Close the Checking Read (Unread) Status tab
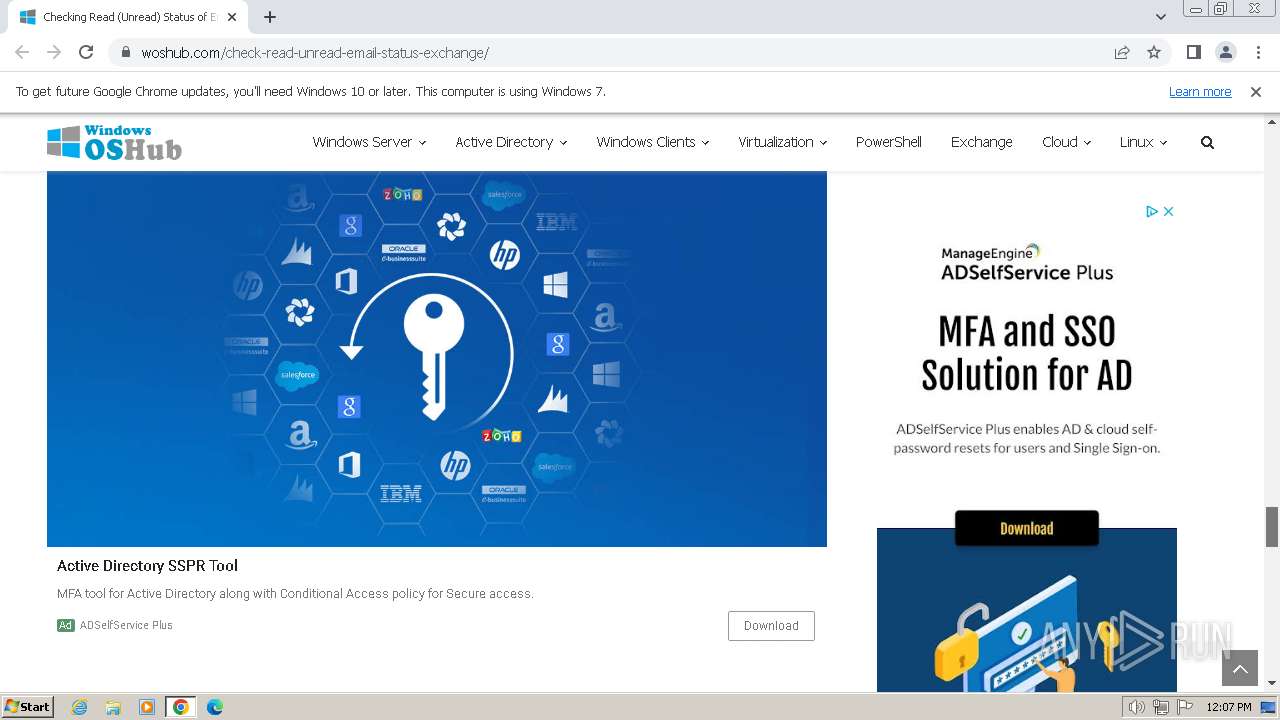The width and height of the screenshot is (1280, 720). coord(232,17)
